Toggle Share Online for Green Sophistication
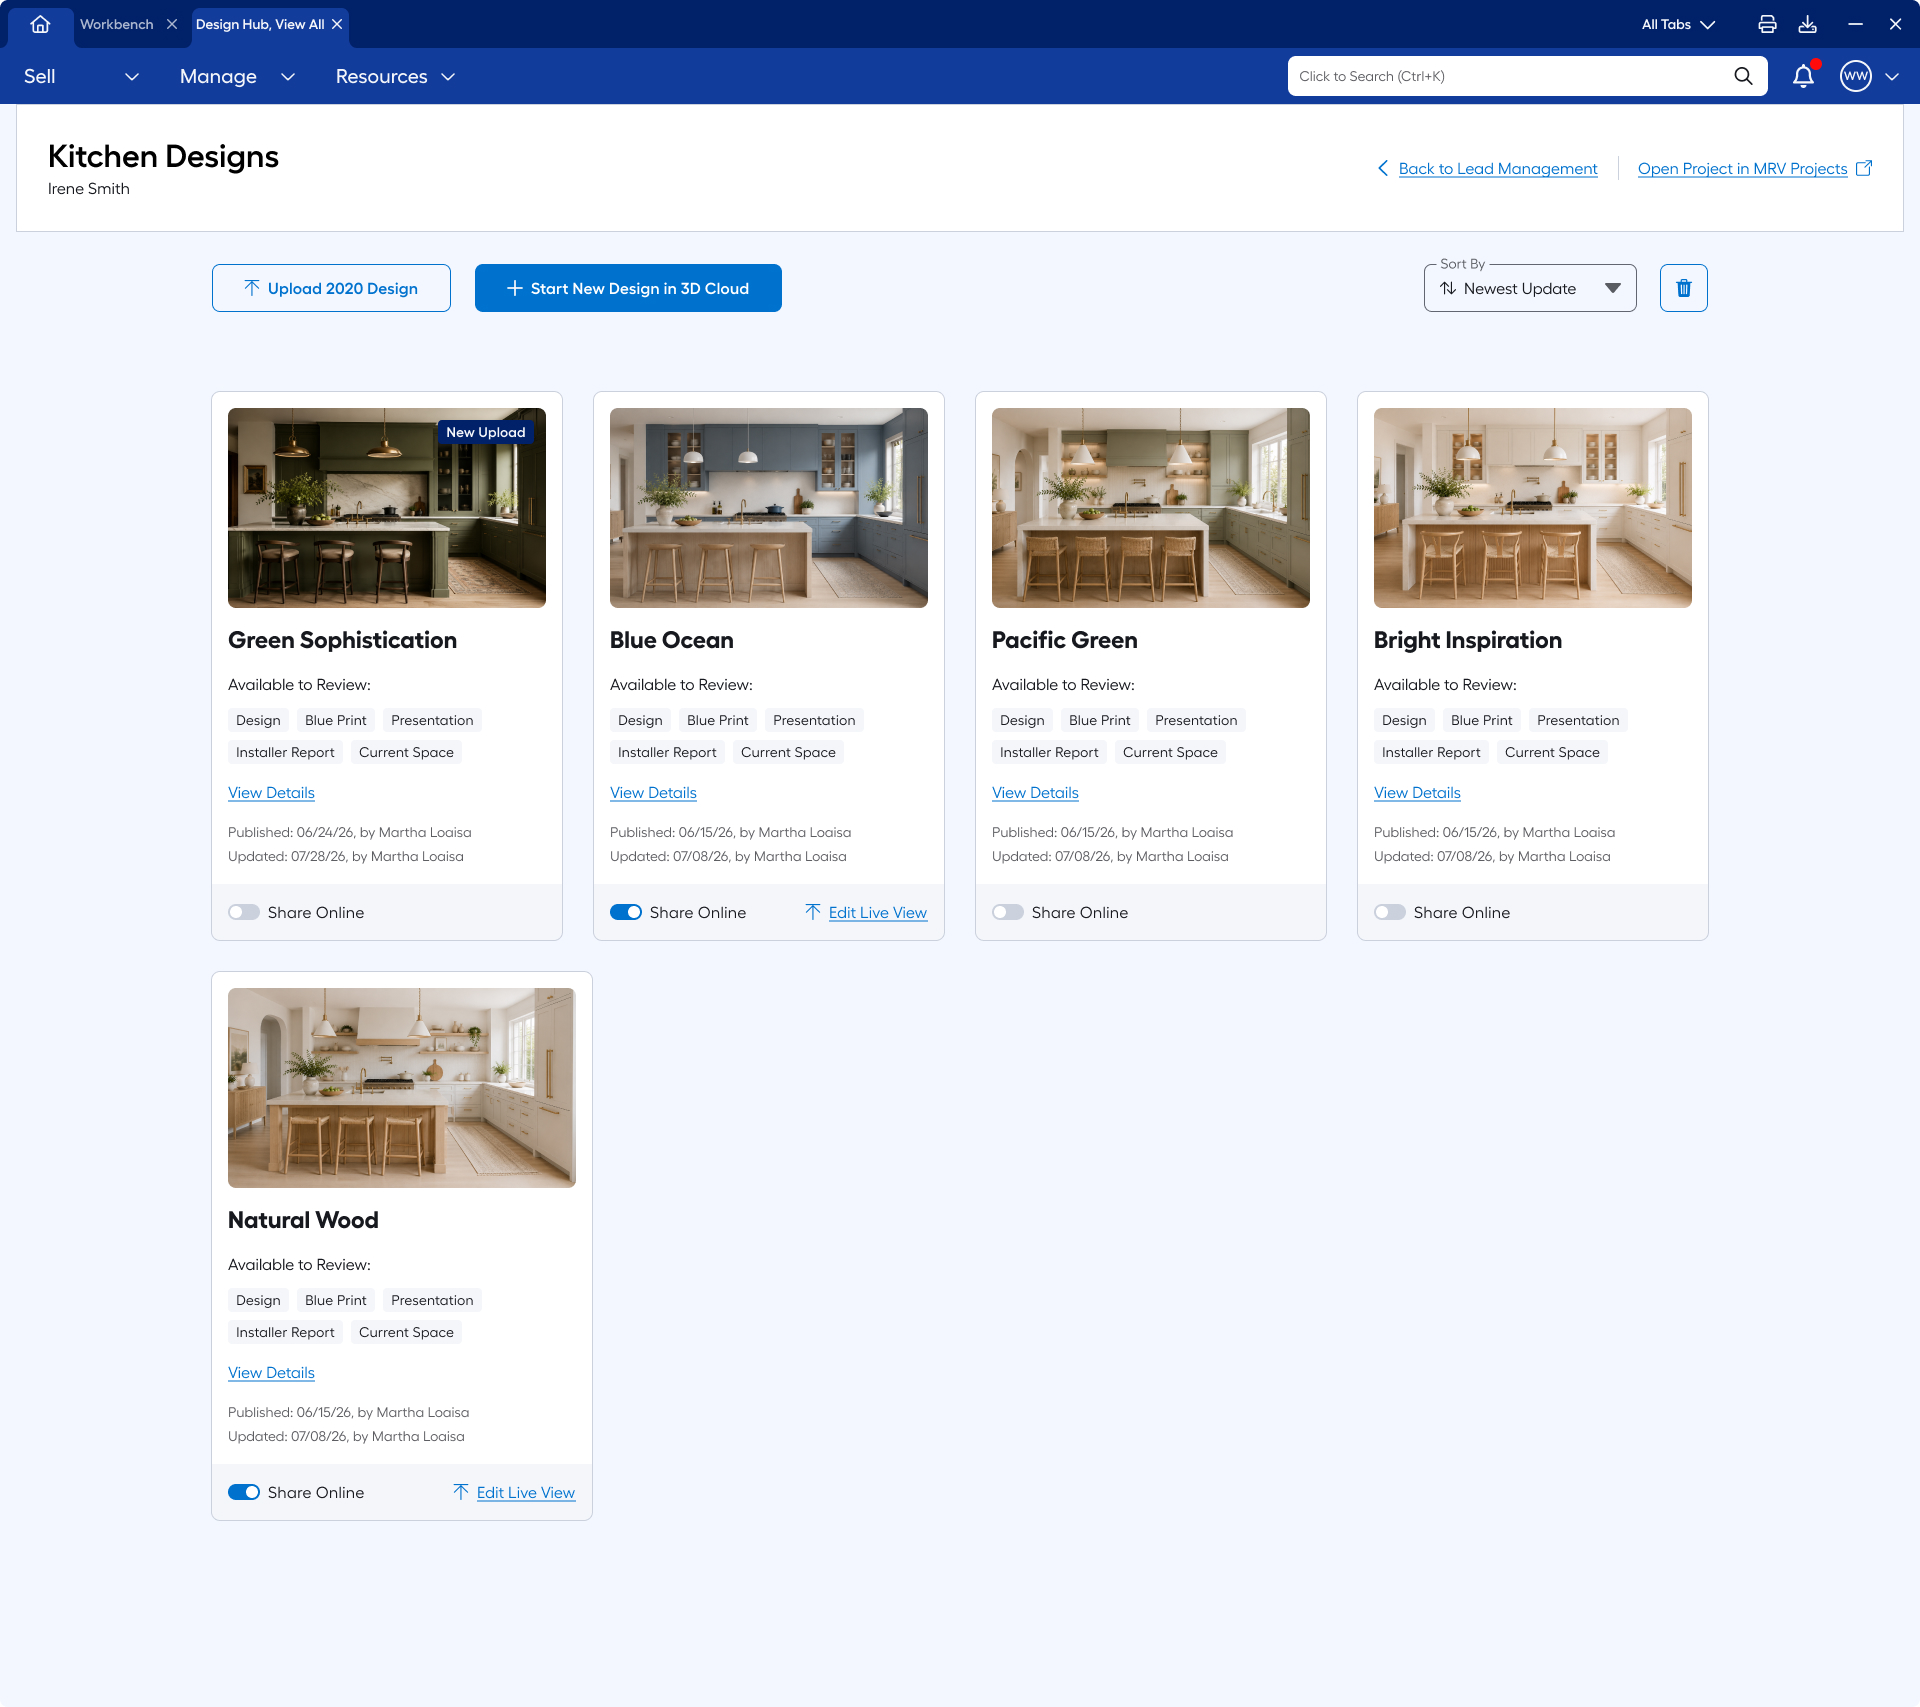 point(244,912)
